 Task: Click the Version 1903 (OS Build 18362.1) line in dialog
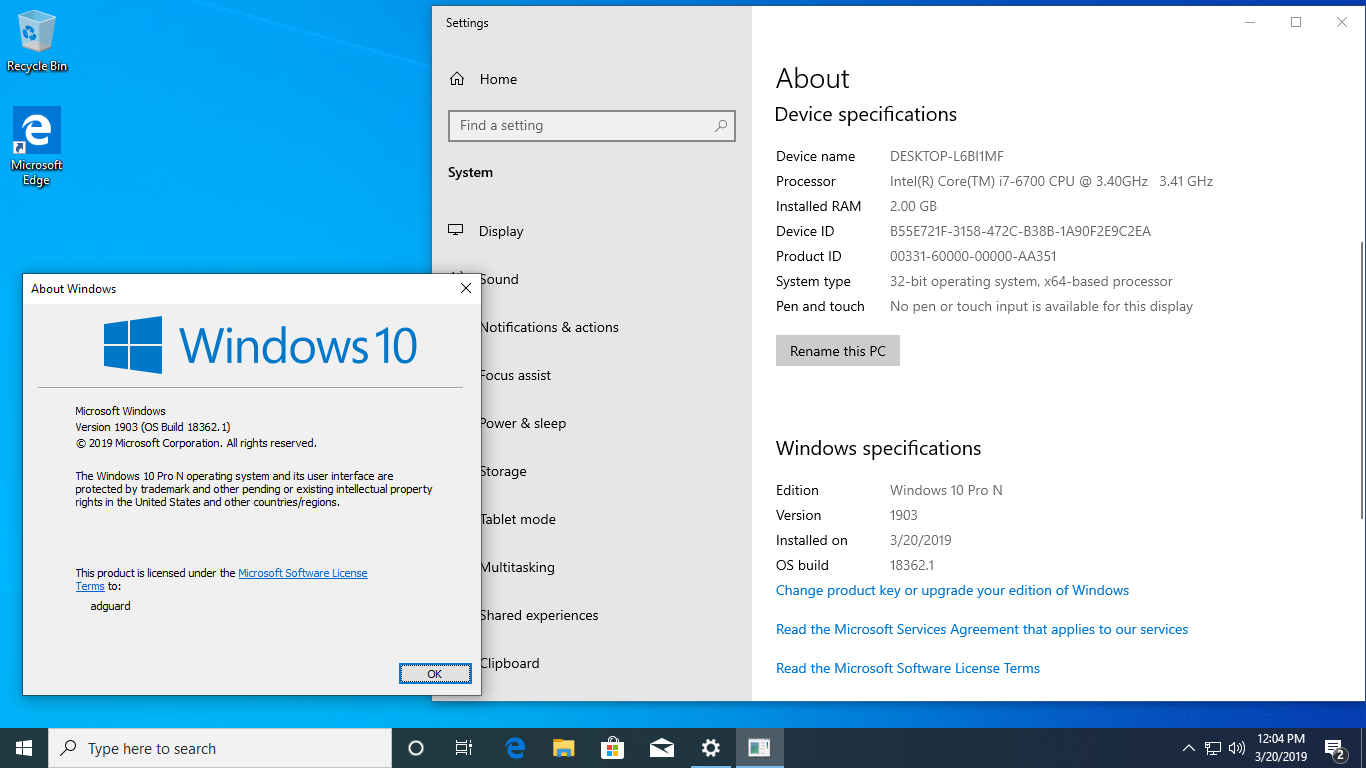tap(153, 427)
